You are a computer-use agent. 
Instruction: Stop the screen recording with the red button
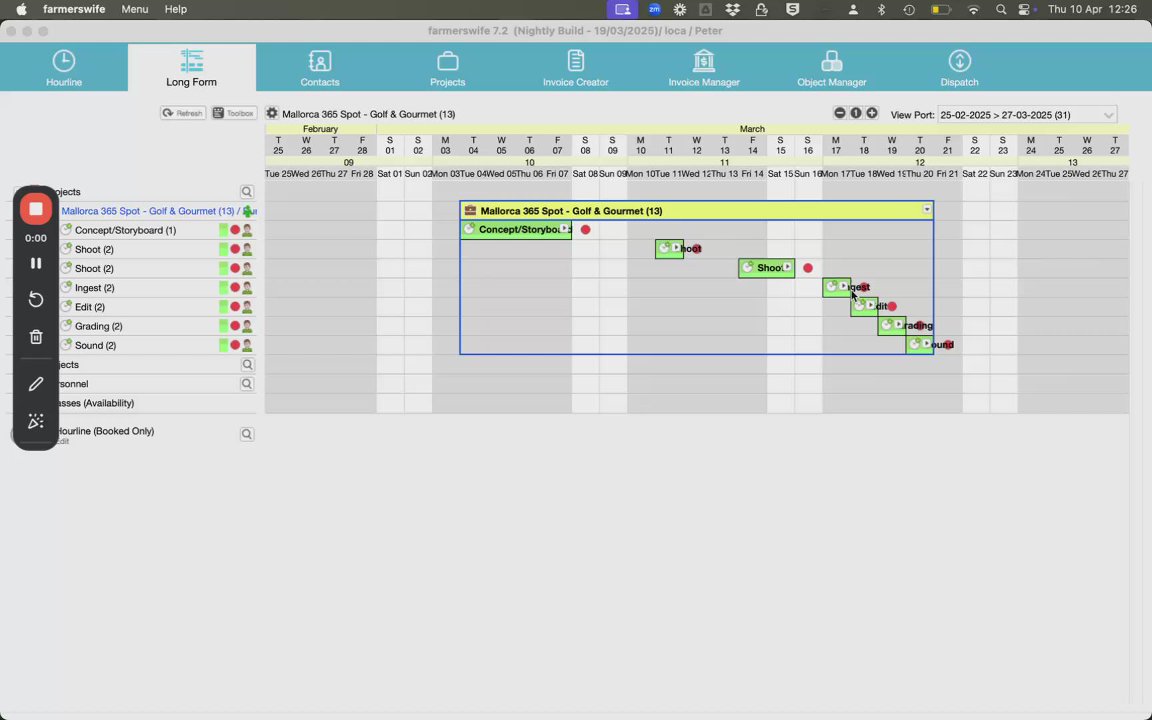tap(36, 209)
